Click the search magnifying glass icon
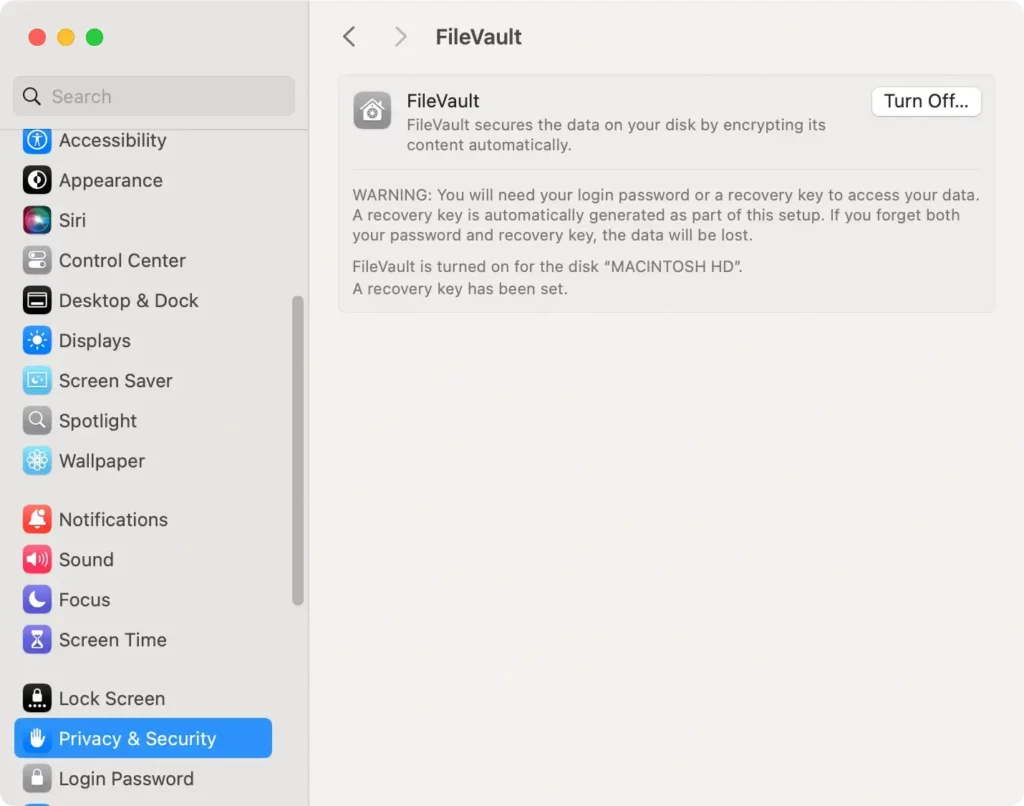 31,96
